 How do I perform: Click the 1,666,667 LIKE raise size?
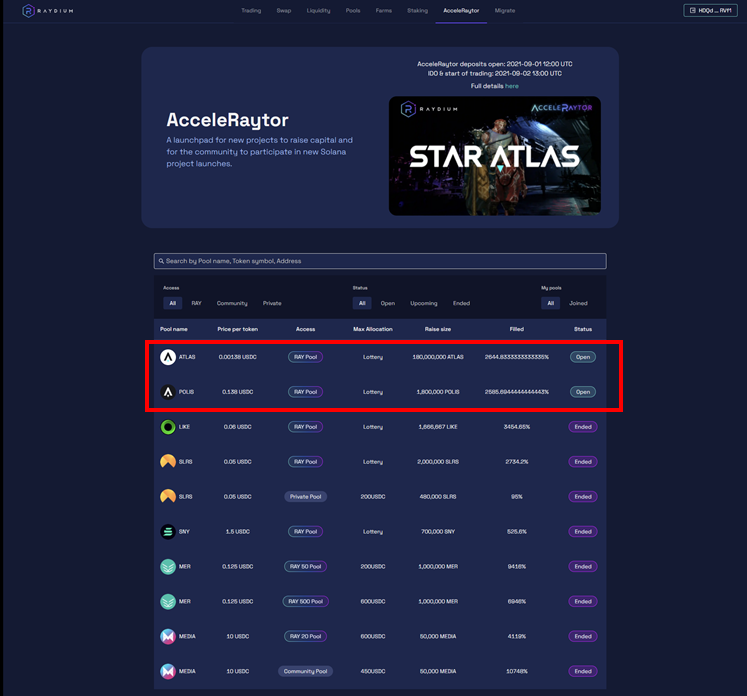438,427
